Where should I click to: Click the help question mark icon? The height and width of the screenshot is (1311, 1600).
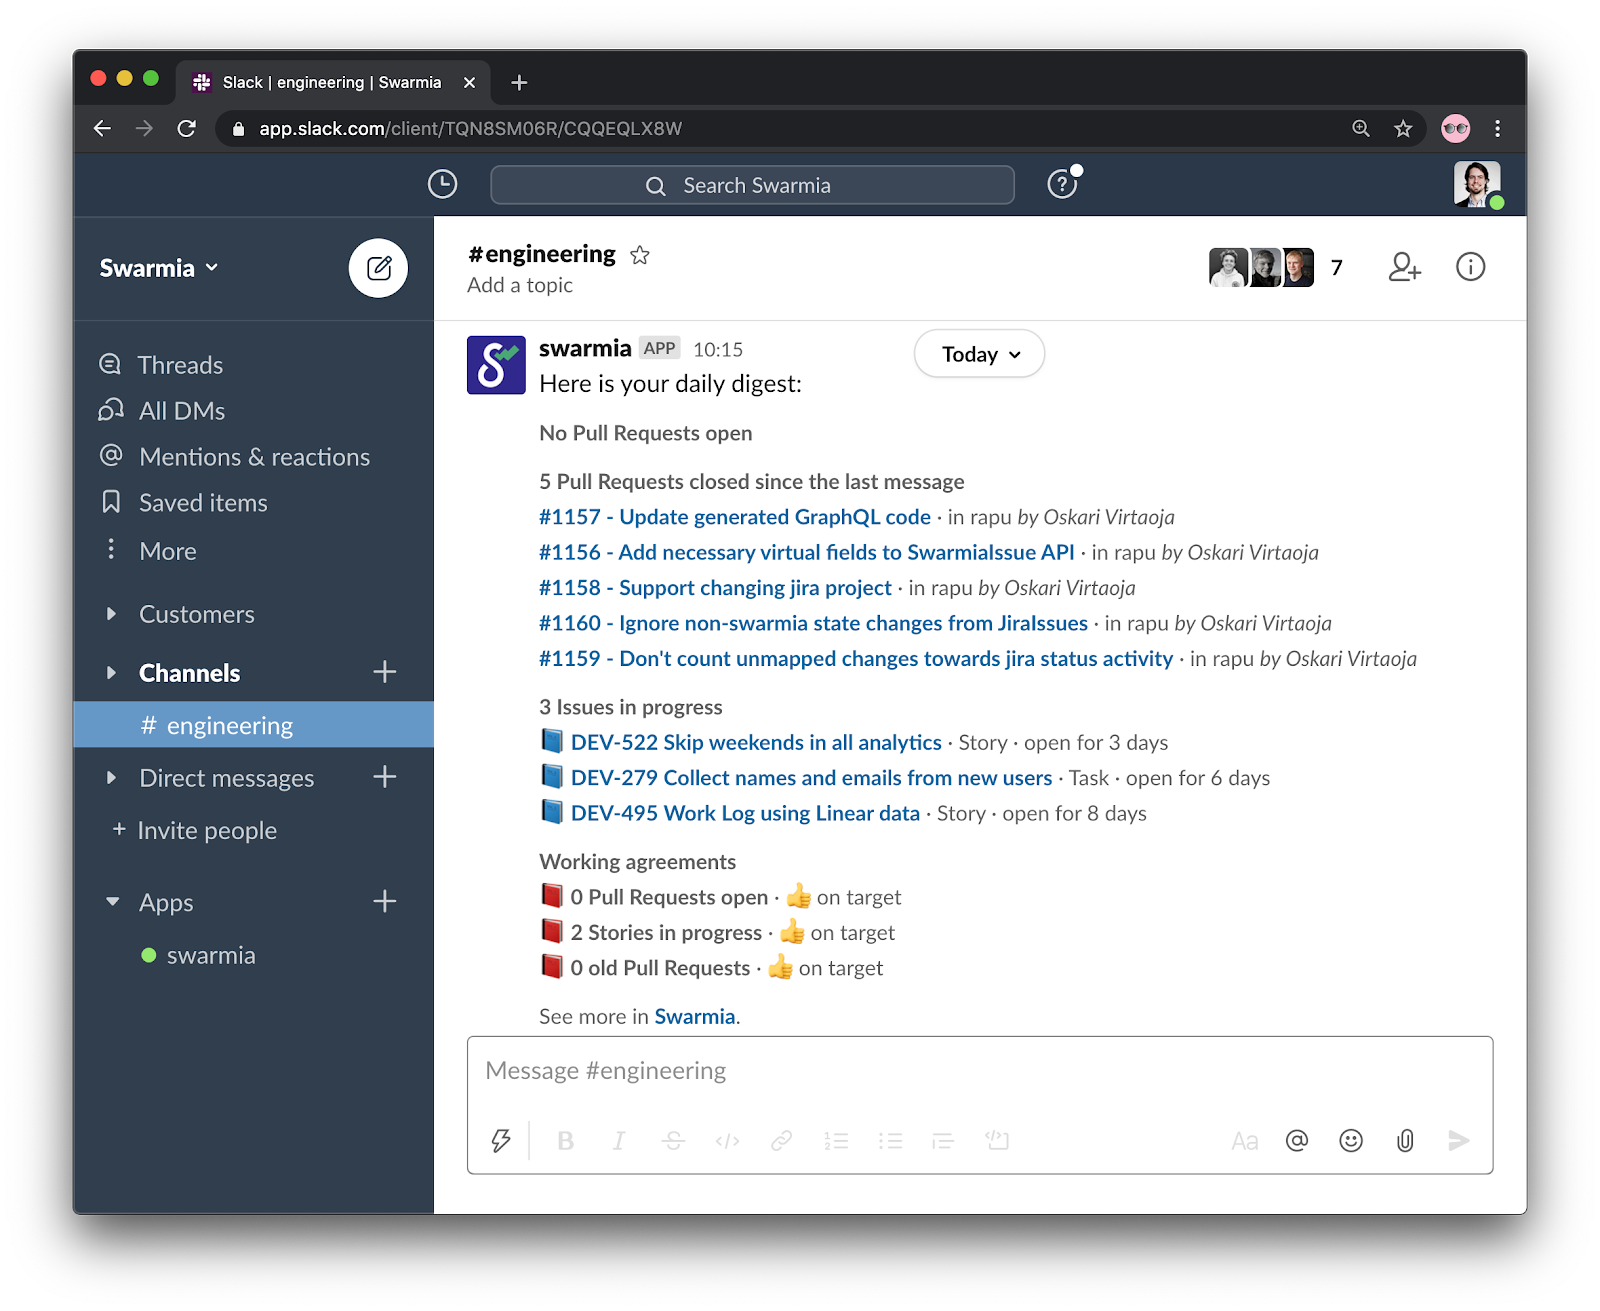pos(1061,185)
